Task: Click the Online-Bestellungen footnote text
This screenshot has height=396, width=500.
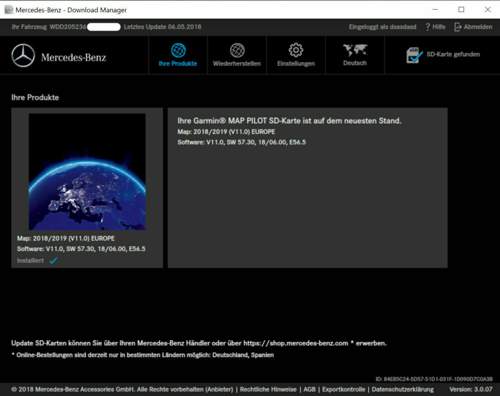Action: point(143,355)
